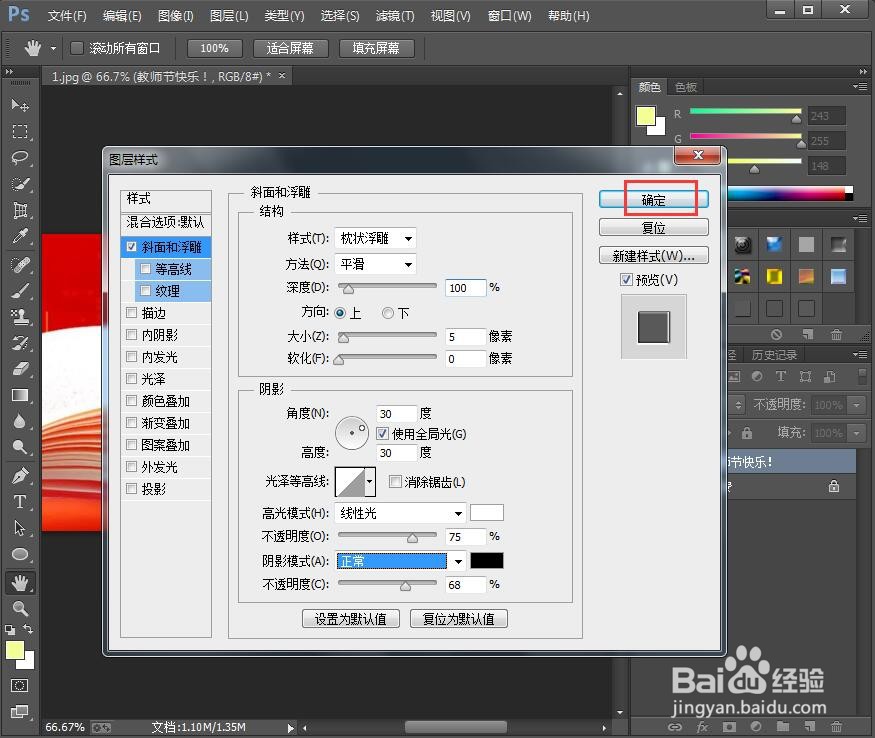Select the Pen tool

coord(20,476)
